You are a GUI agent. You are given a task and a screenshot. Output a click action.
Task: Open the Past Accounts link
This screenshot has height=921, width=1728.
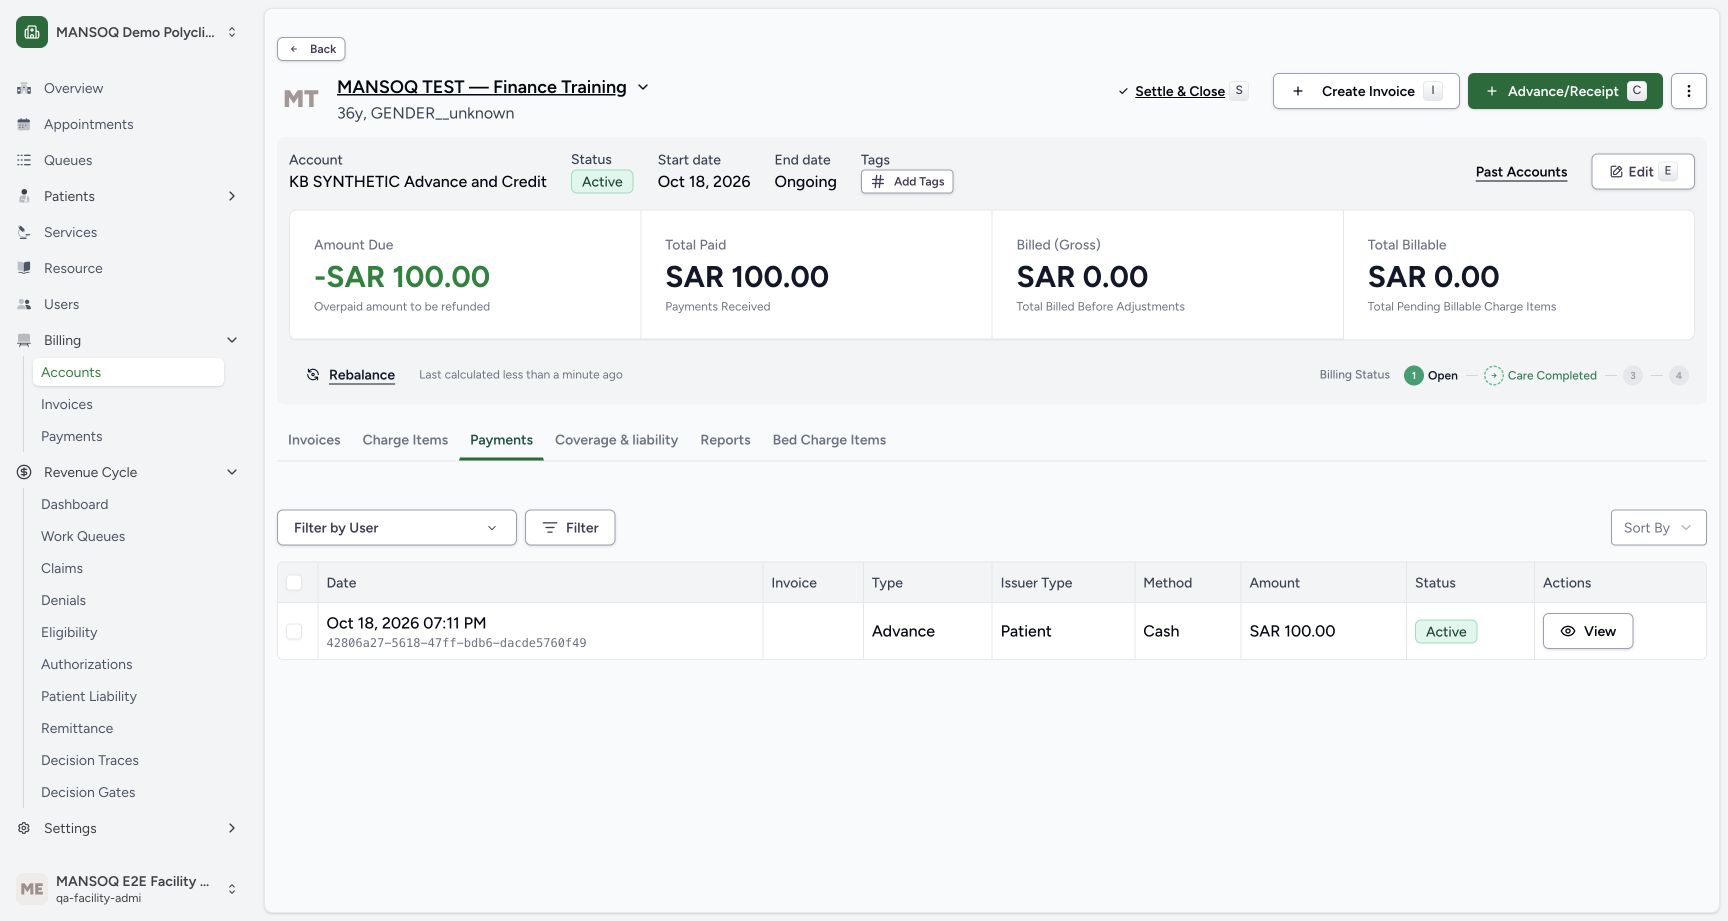click(x=1521, y=172)
